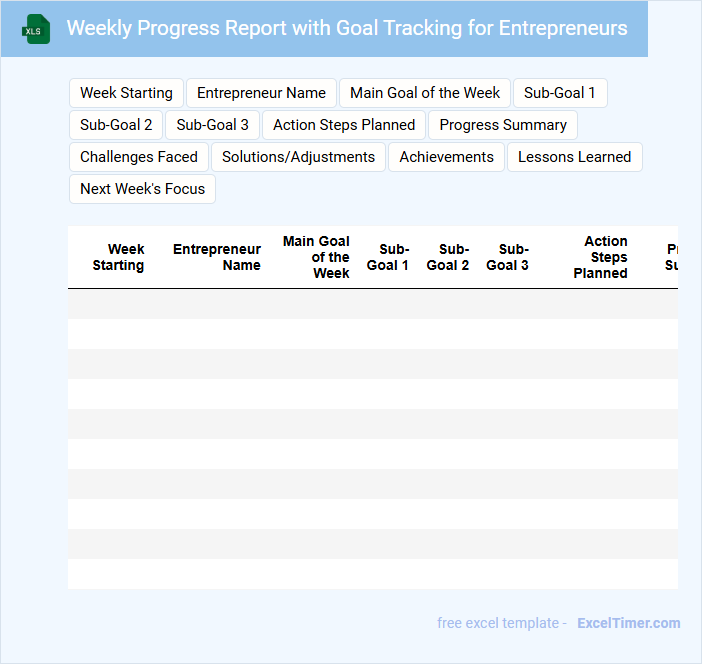Select the Action Steps Planned column header
Viewport: 702px width, 664px height.
pyautogui.click(x=601, y=257)
